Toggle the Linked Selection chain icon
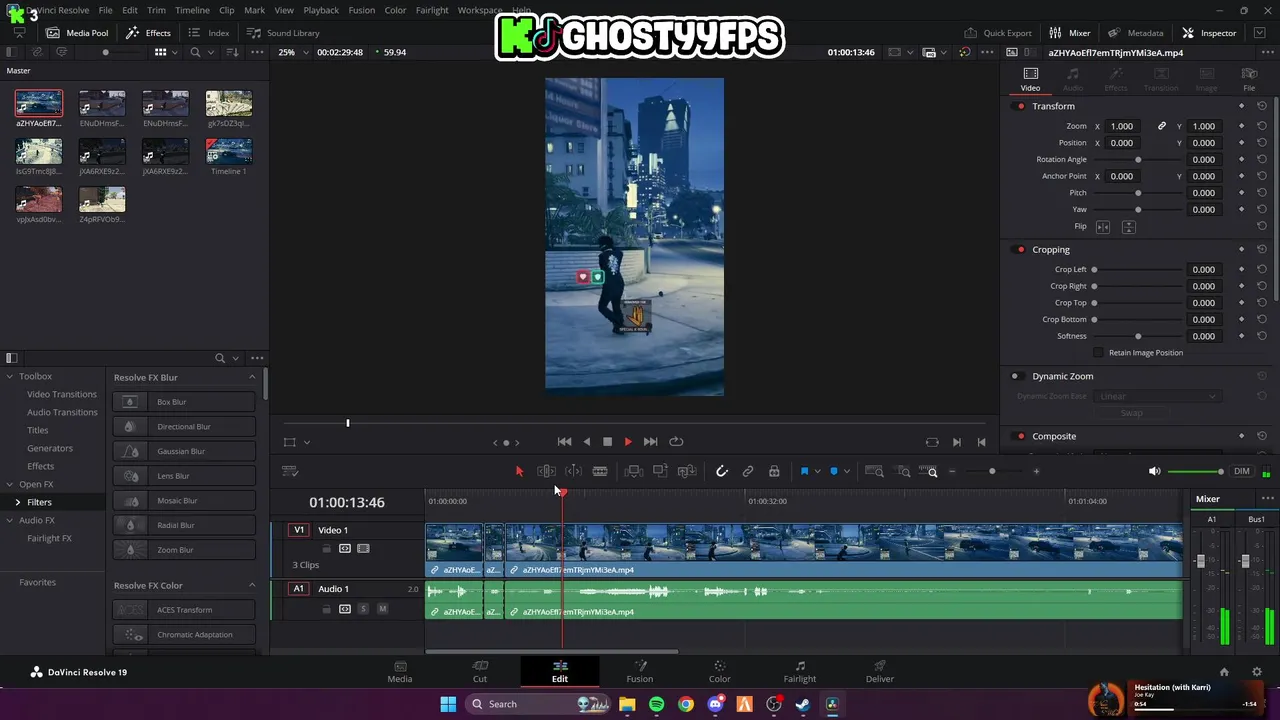Screen dimensions: 1280x720 click(748, 471)
